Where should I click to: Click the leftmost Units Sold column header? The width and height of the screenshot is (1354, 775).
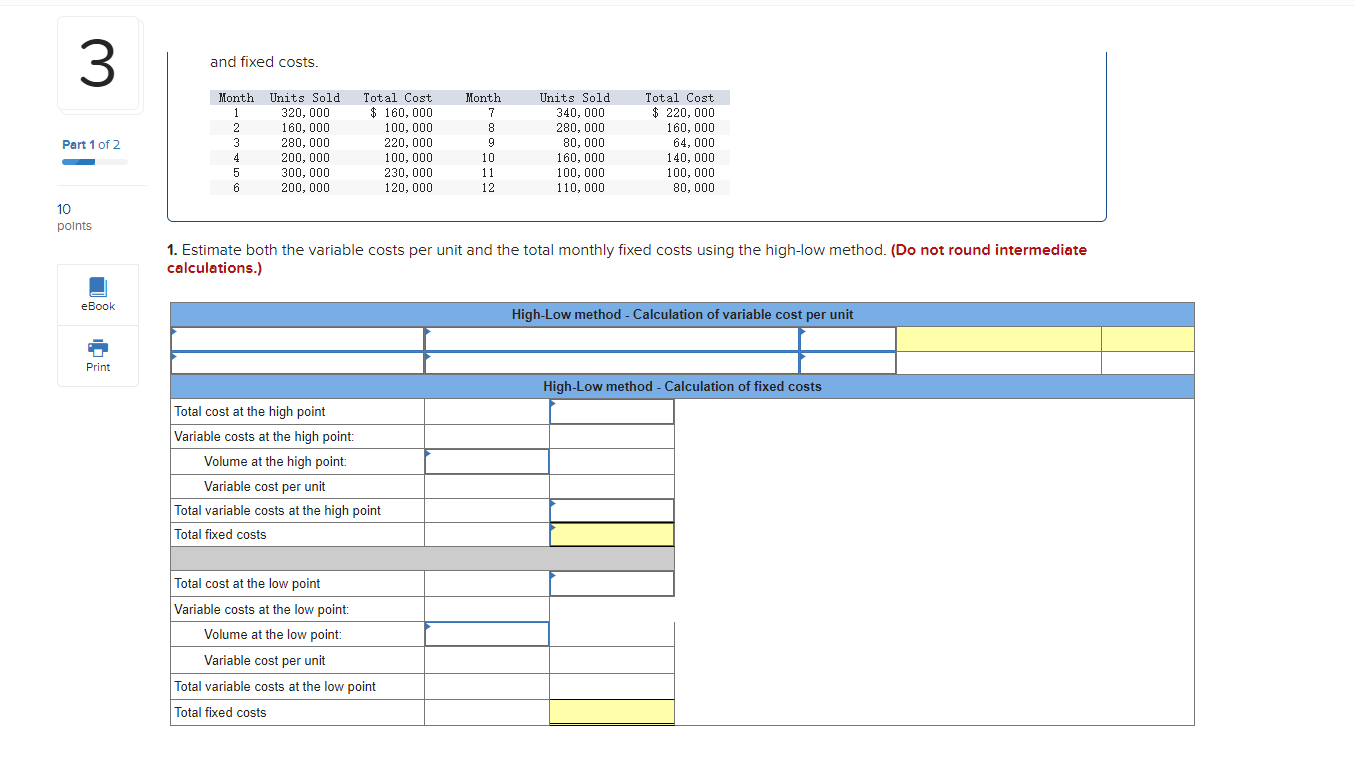305,97
